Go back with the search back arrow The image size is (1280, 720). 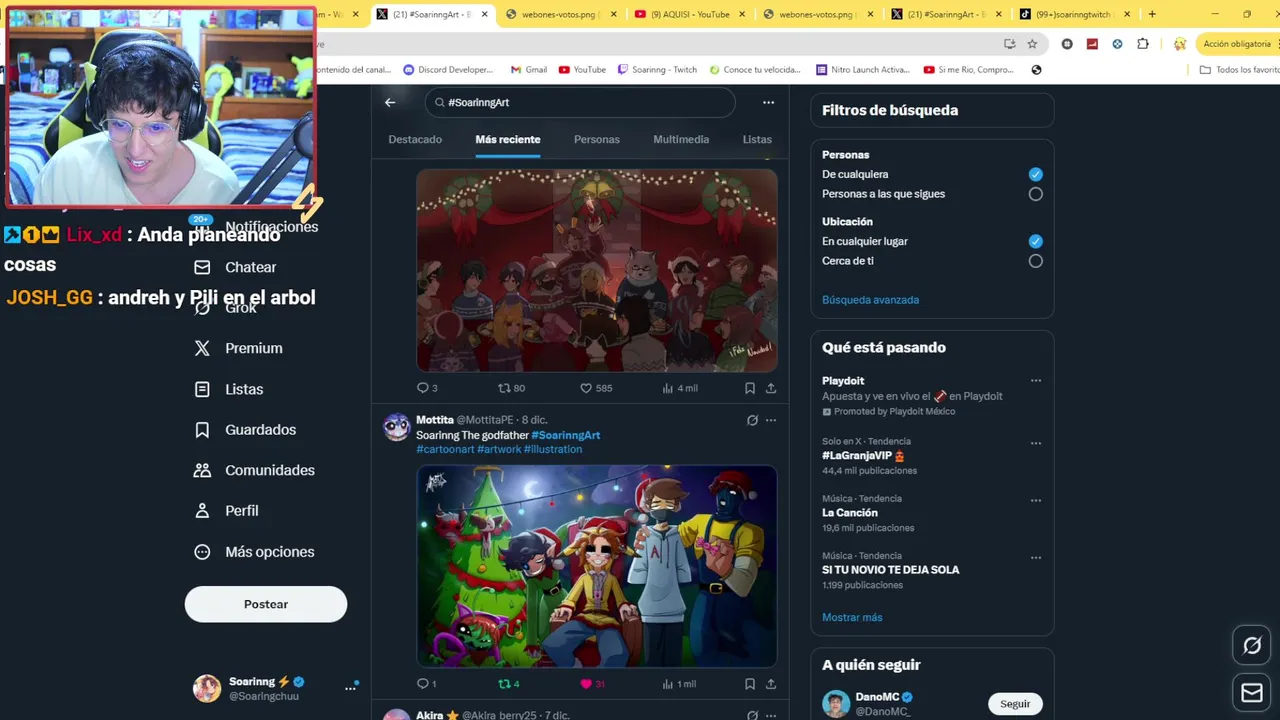[390, 102]
